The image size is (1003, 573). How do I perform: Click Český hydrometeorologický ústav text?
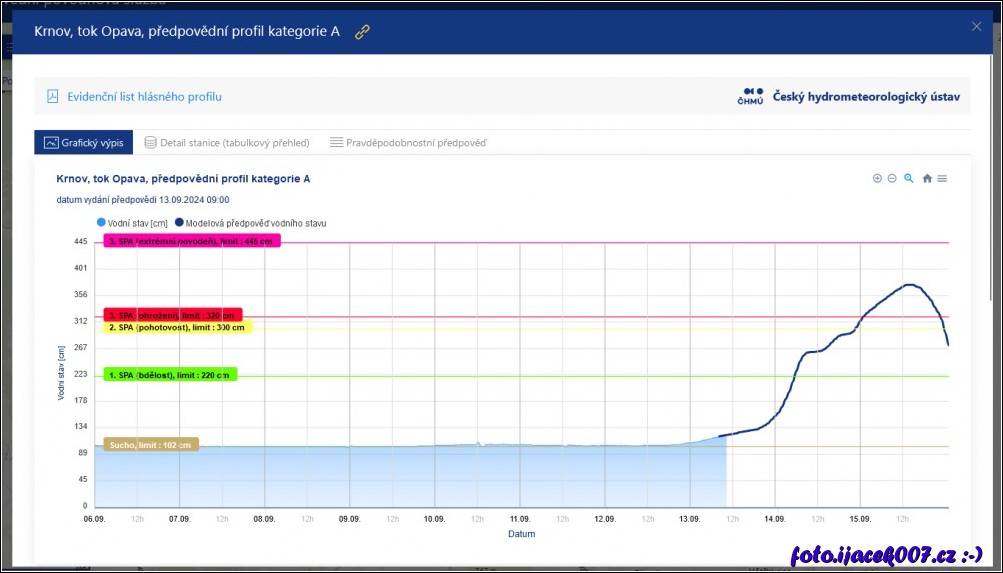[x=866, y=97]
